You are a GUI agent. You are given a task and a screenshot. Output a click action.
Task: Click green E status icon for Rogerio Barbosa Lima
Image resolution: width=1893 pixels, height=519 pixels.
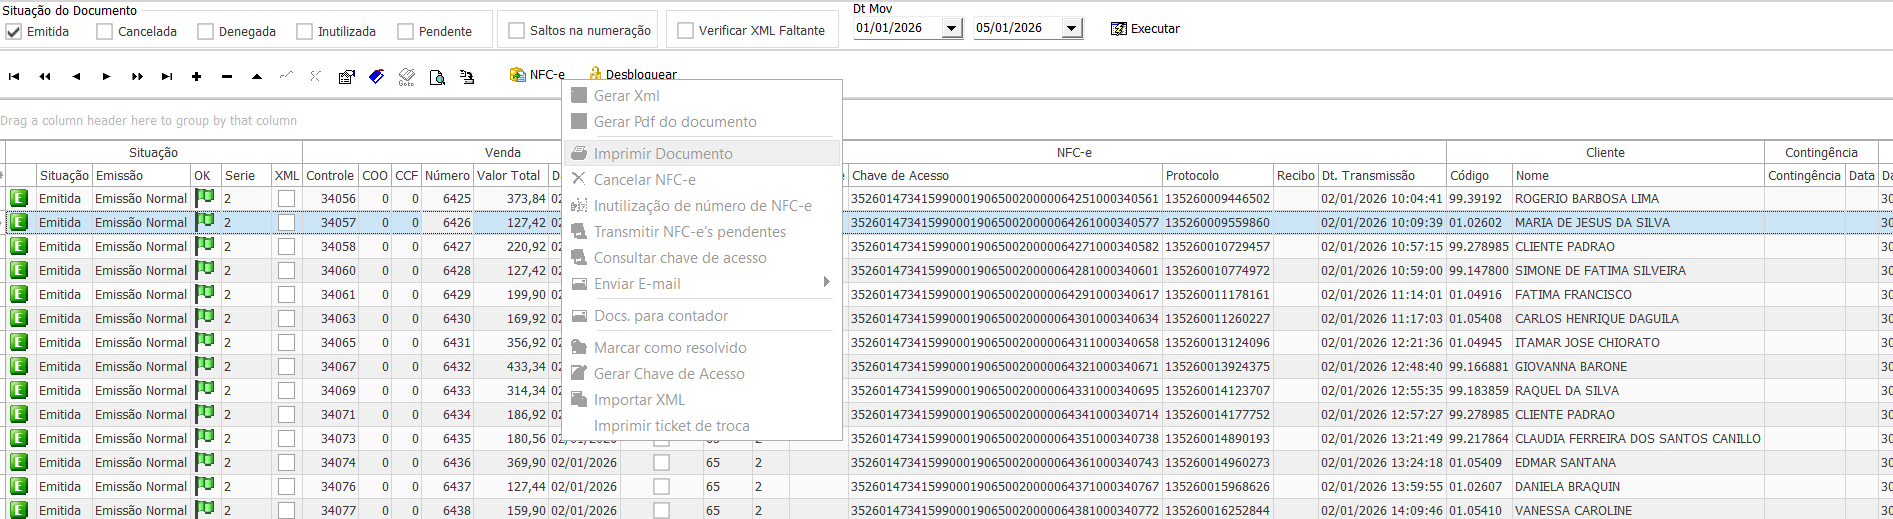pos(18,198)
